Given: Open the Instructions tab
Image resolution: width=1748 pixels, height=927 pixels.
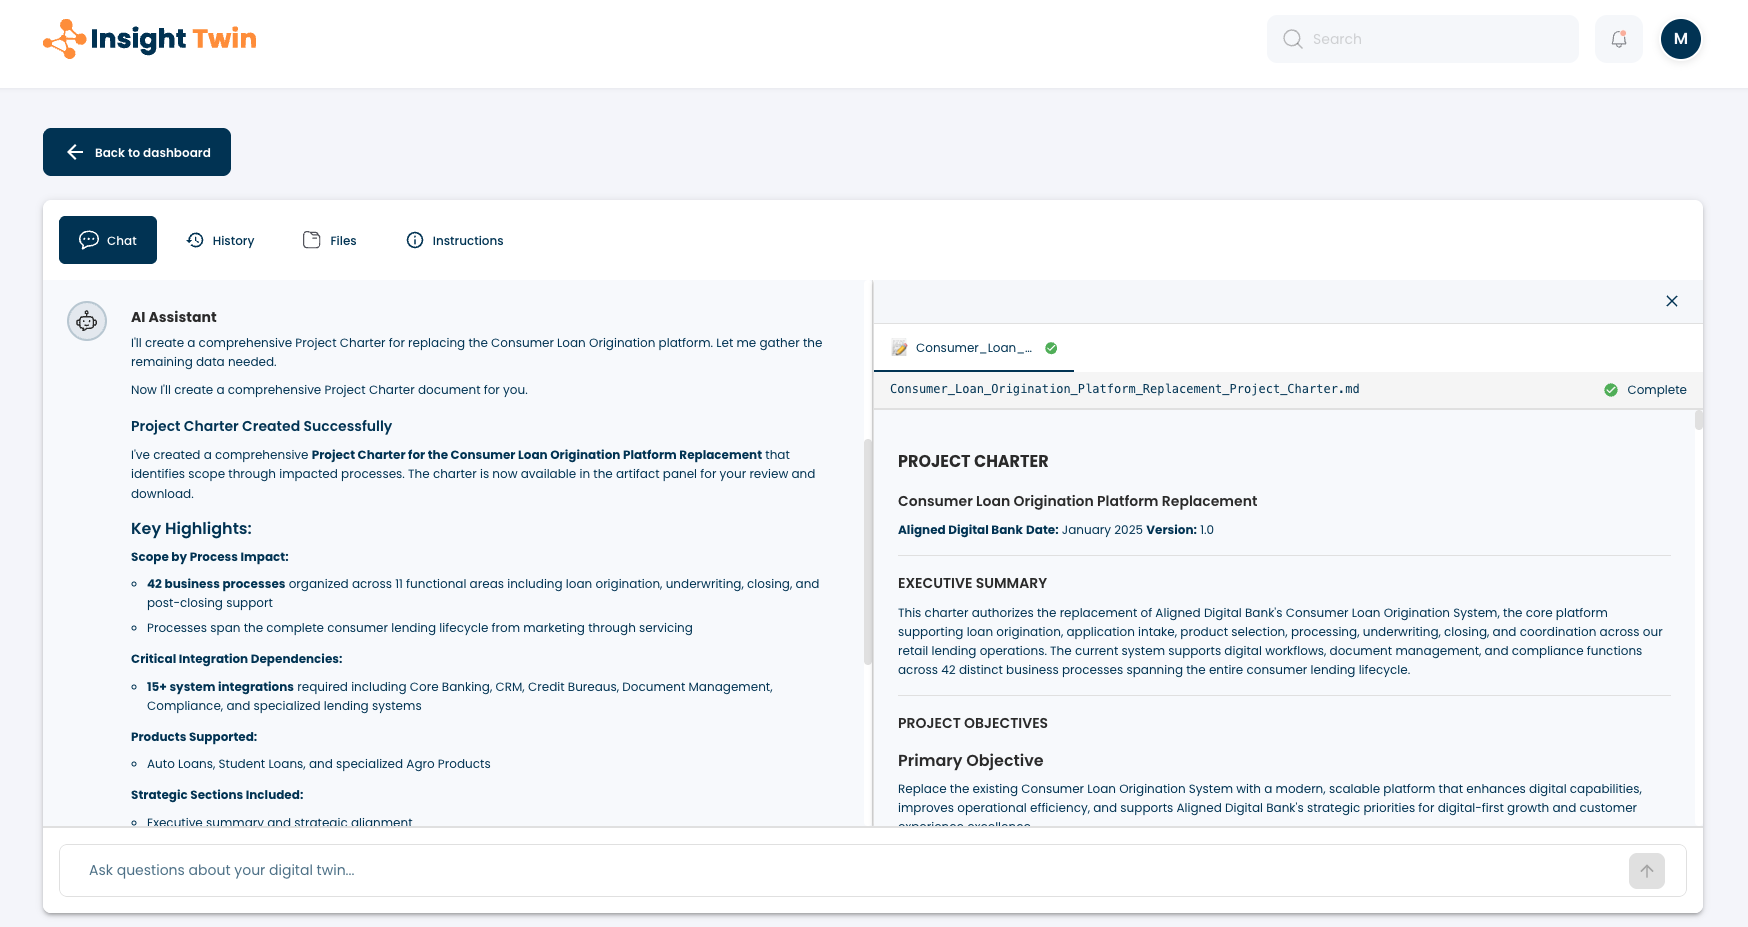Looking at the screenshot, I should 455,240.
